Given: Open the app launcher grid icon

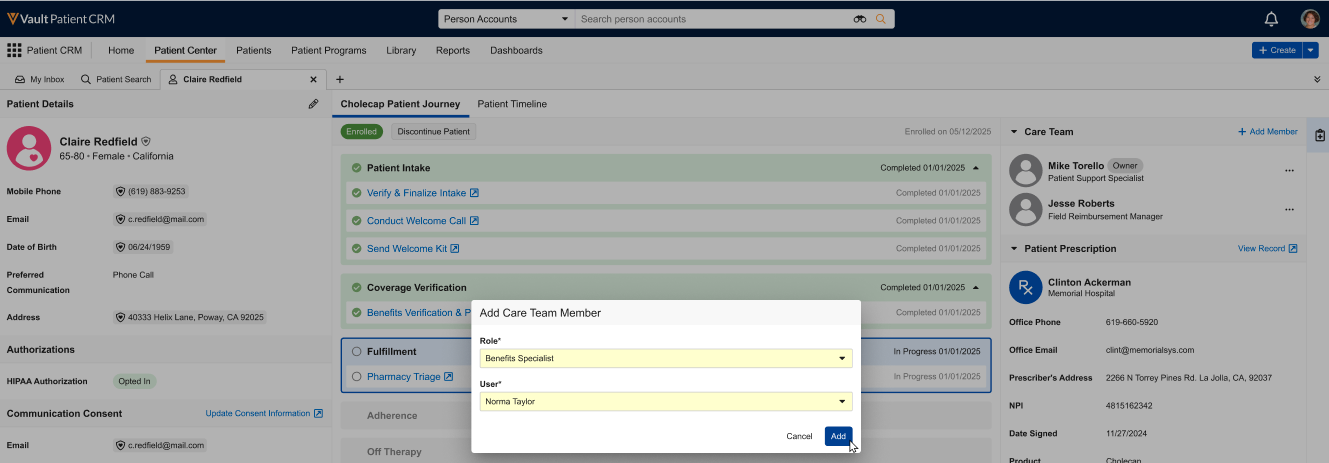Looking at the screenshot, I should tap(14, 50).
